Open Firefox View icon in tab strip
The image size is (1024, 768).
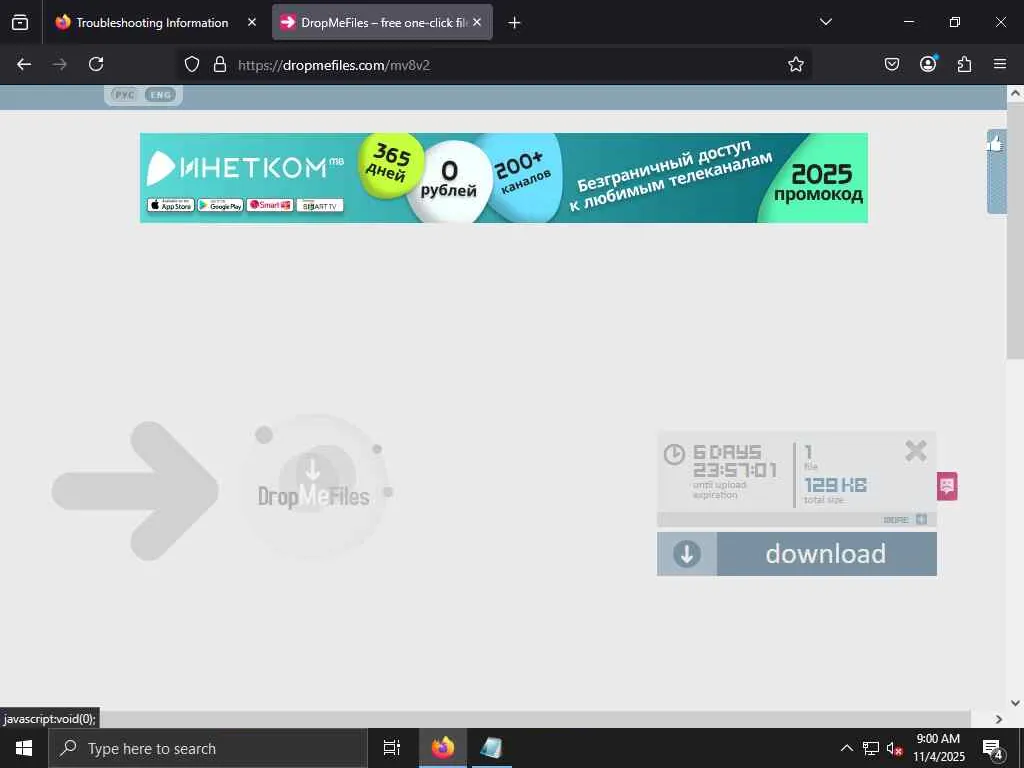20,22
